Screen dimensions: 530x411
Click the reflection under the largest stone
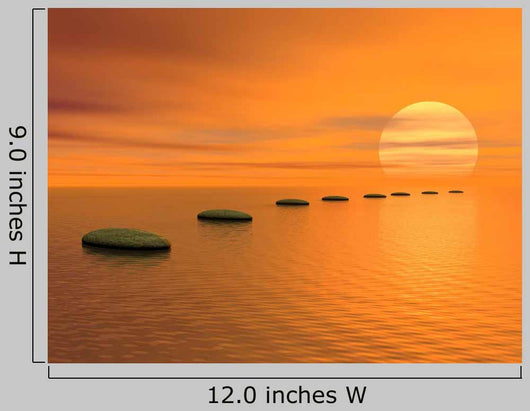click(x=126, y=254)
